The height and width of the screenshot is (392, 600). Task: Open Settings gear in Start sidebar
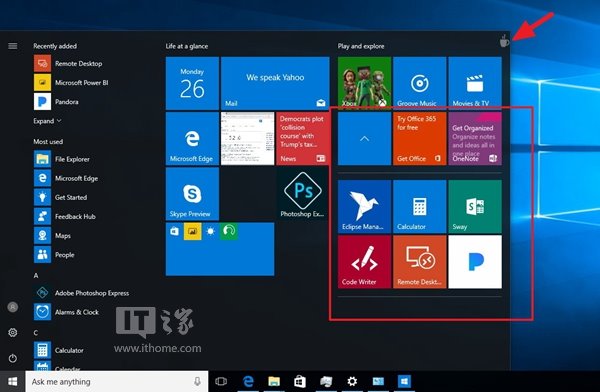point(13,332)
